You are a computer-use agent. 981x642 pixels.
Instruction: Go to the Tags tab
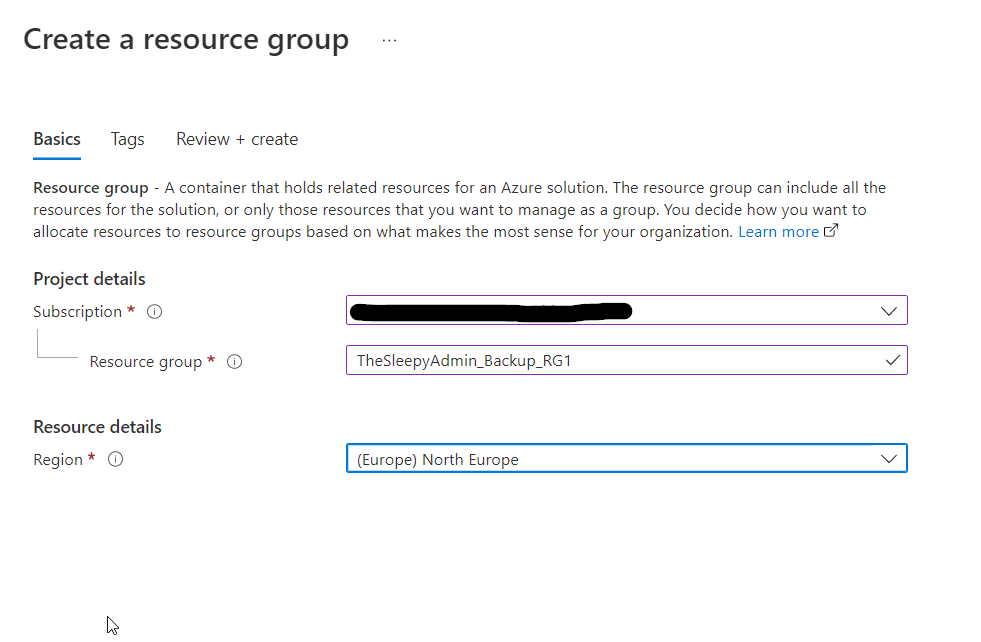127,140
